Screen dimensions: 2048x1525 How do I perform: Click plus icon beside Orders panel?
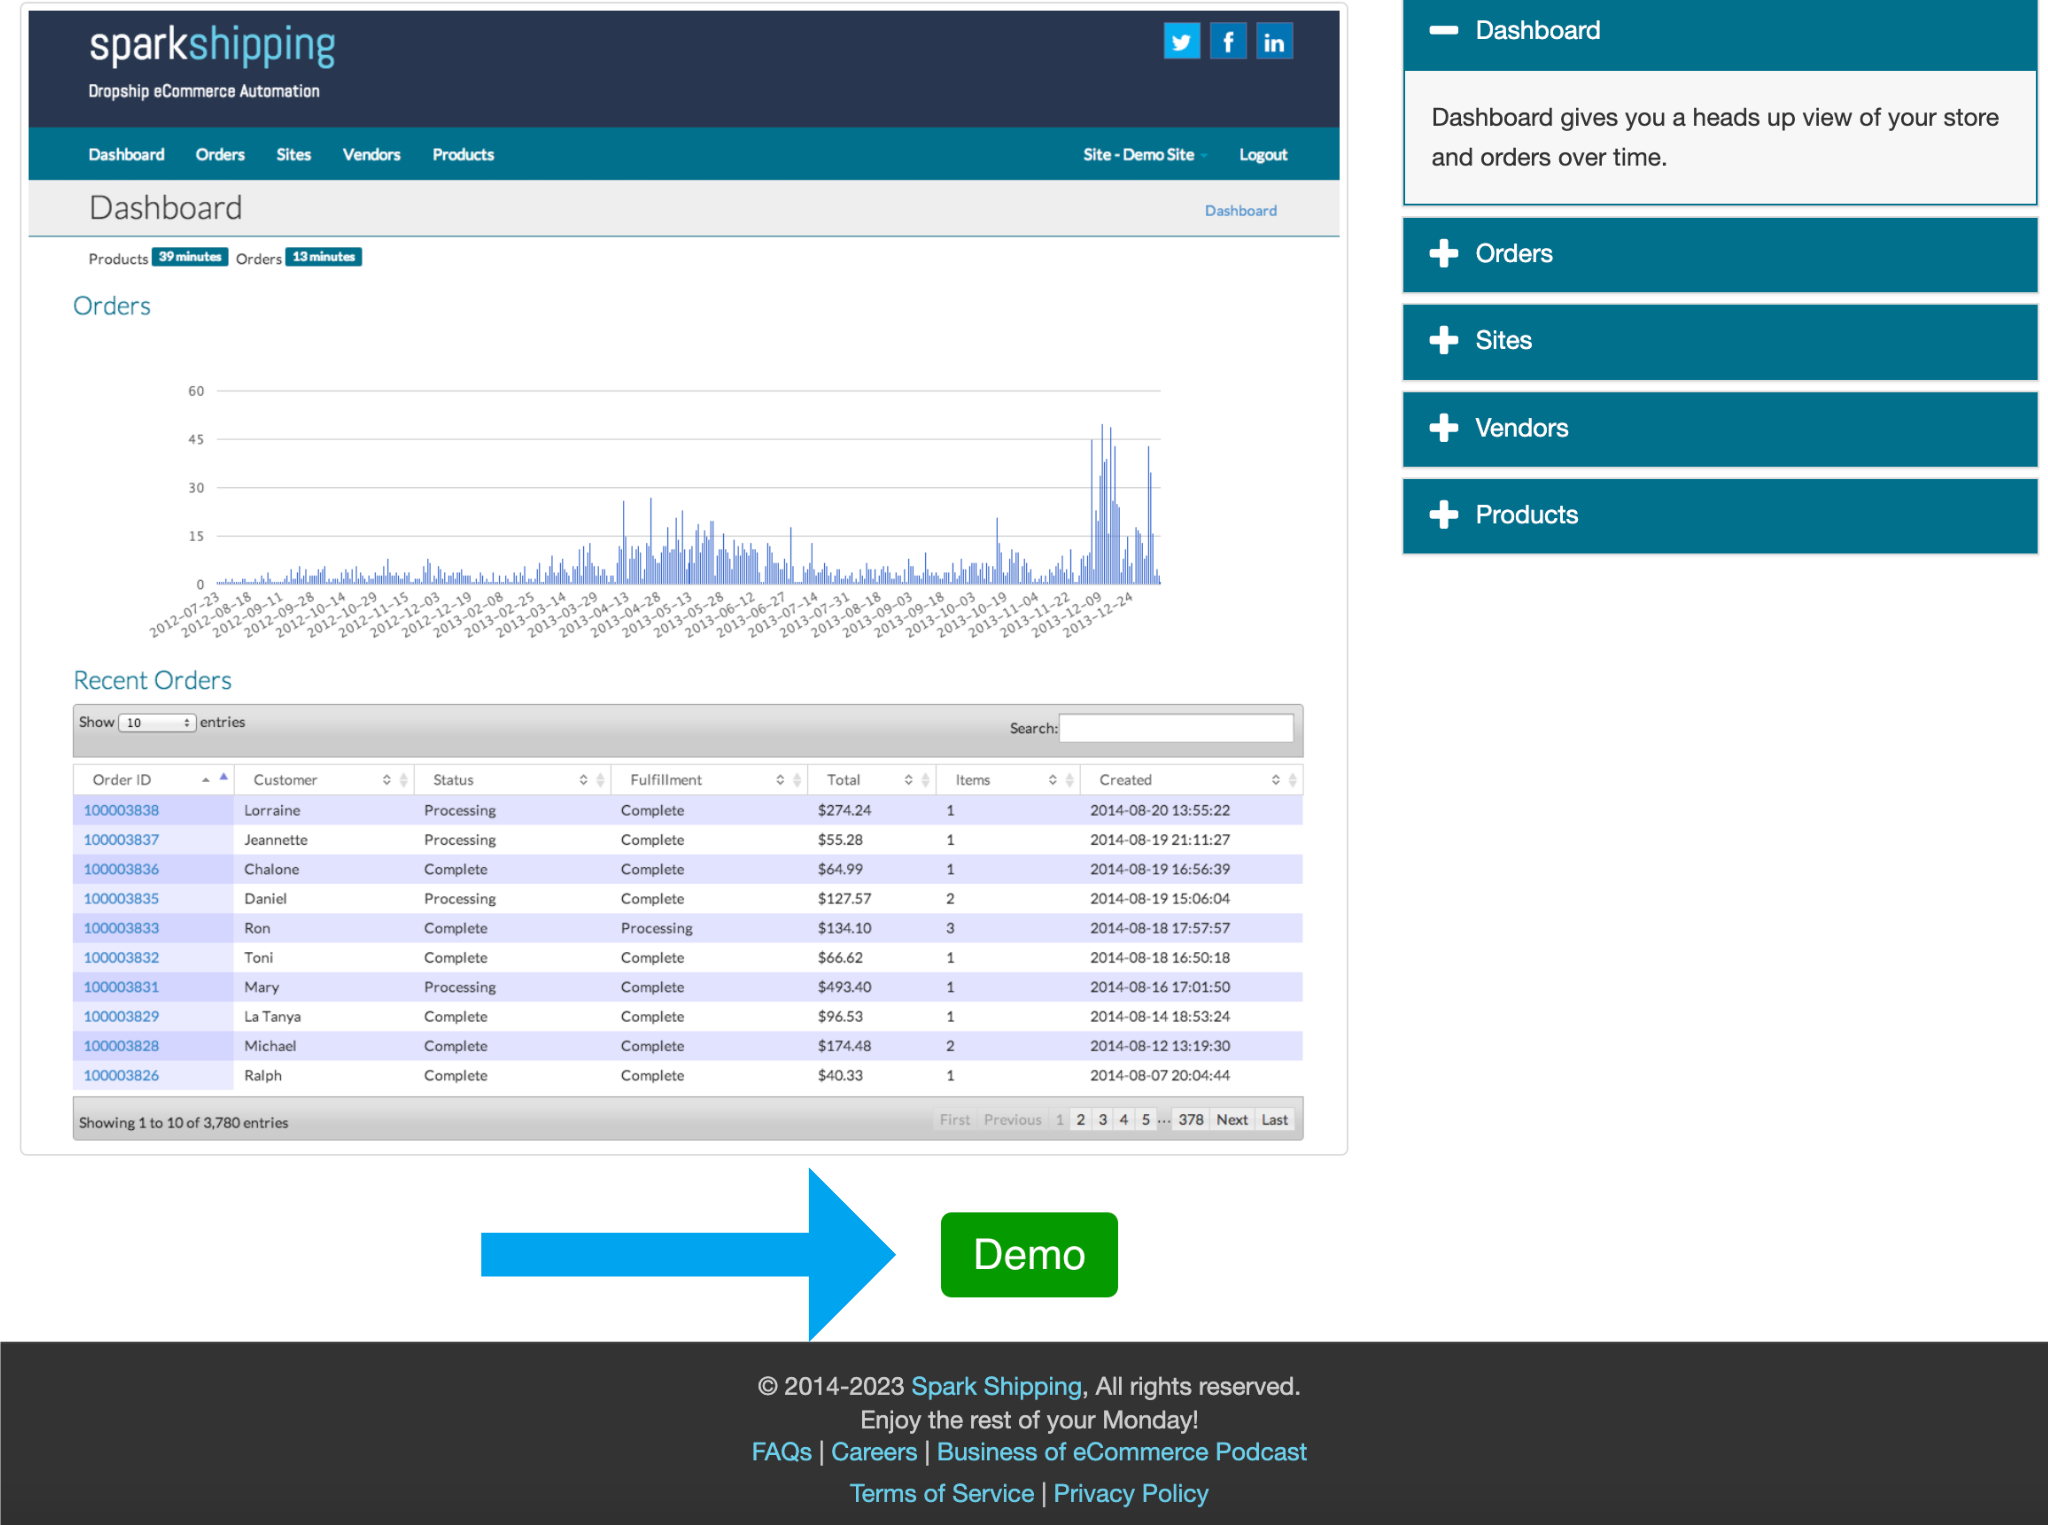(1443, 254)
